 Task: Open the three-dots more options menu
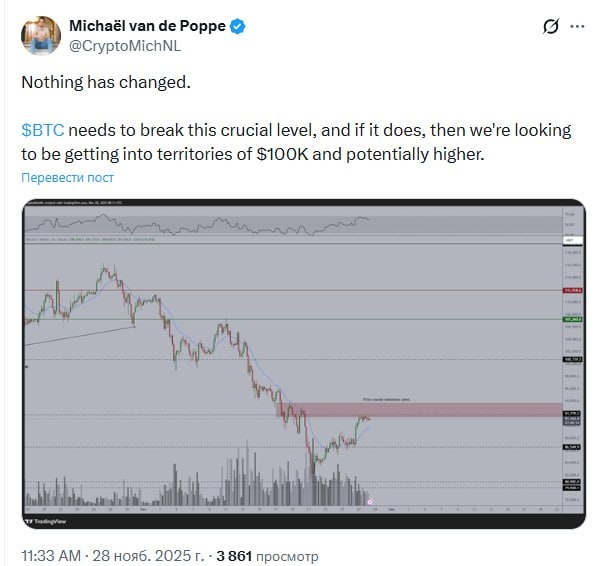pyautogui.click(x=577, y=26)
